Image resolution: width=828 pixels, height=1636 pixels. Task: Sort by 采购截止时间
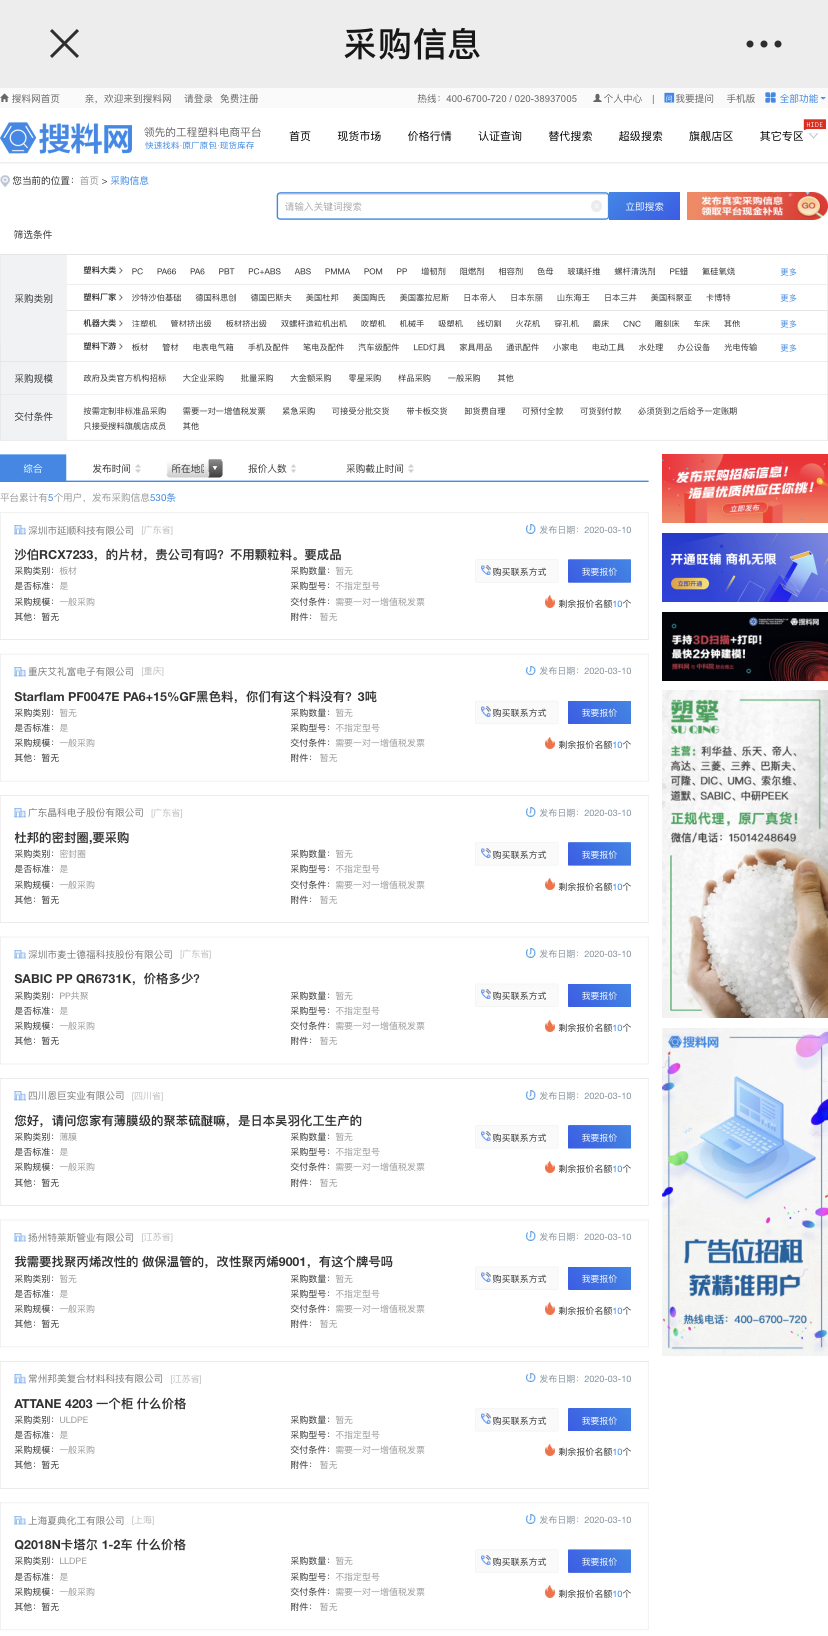[379, 468]
